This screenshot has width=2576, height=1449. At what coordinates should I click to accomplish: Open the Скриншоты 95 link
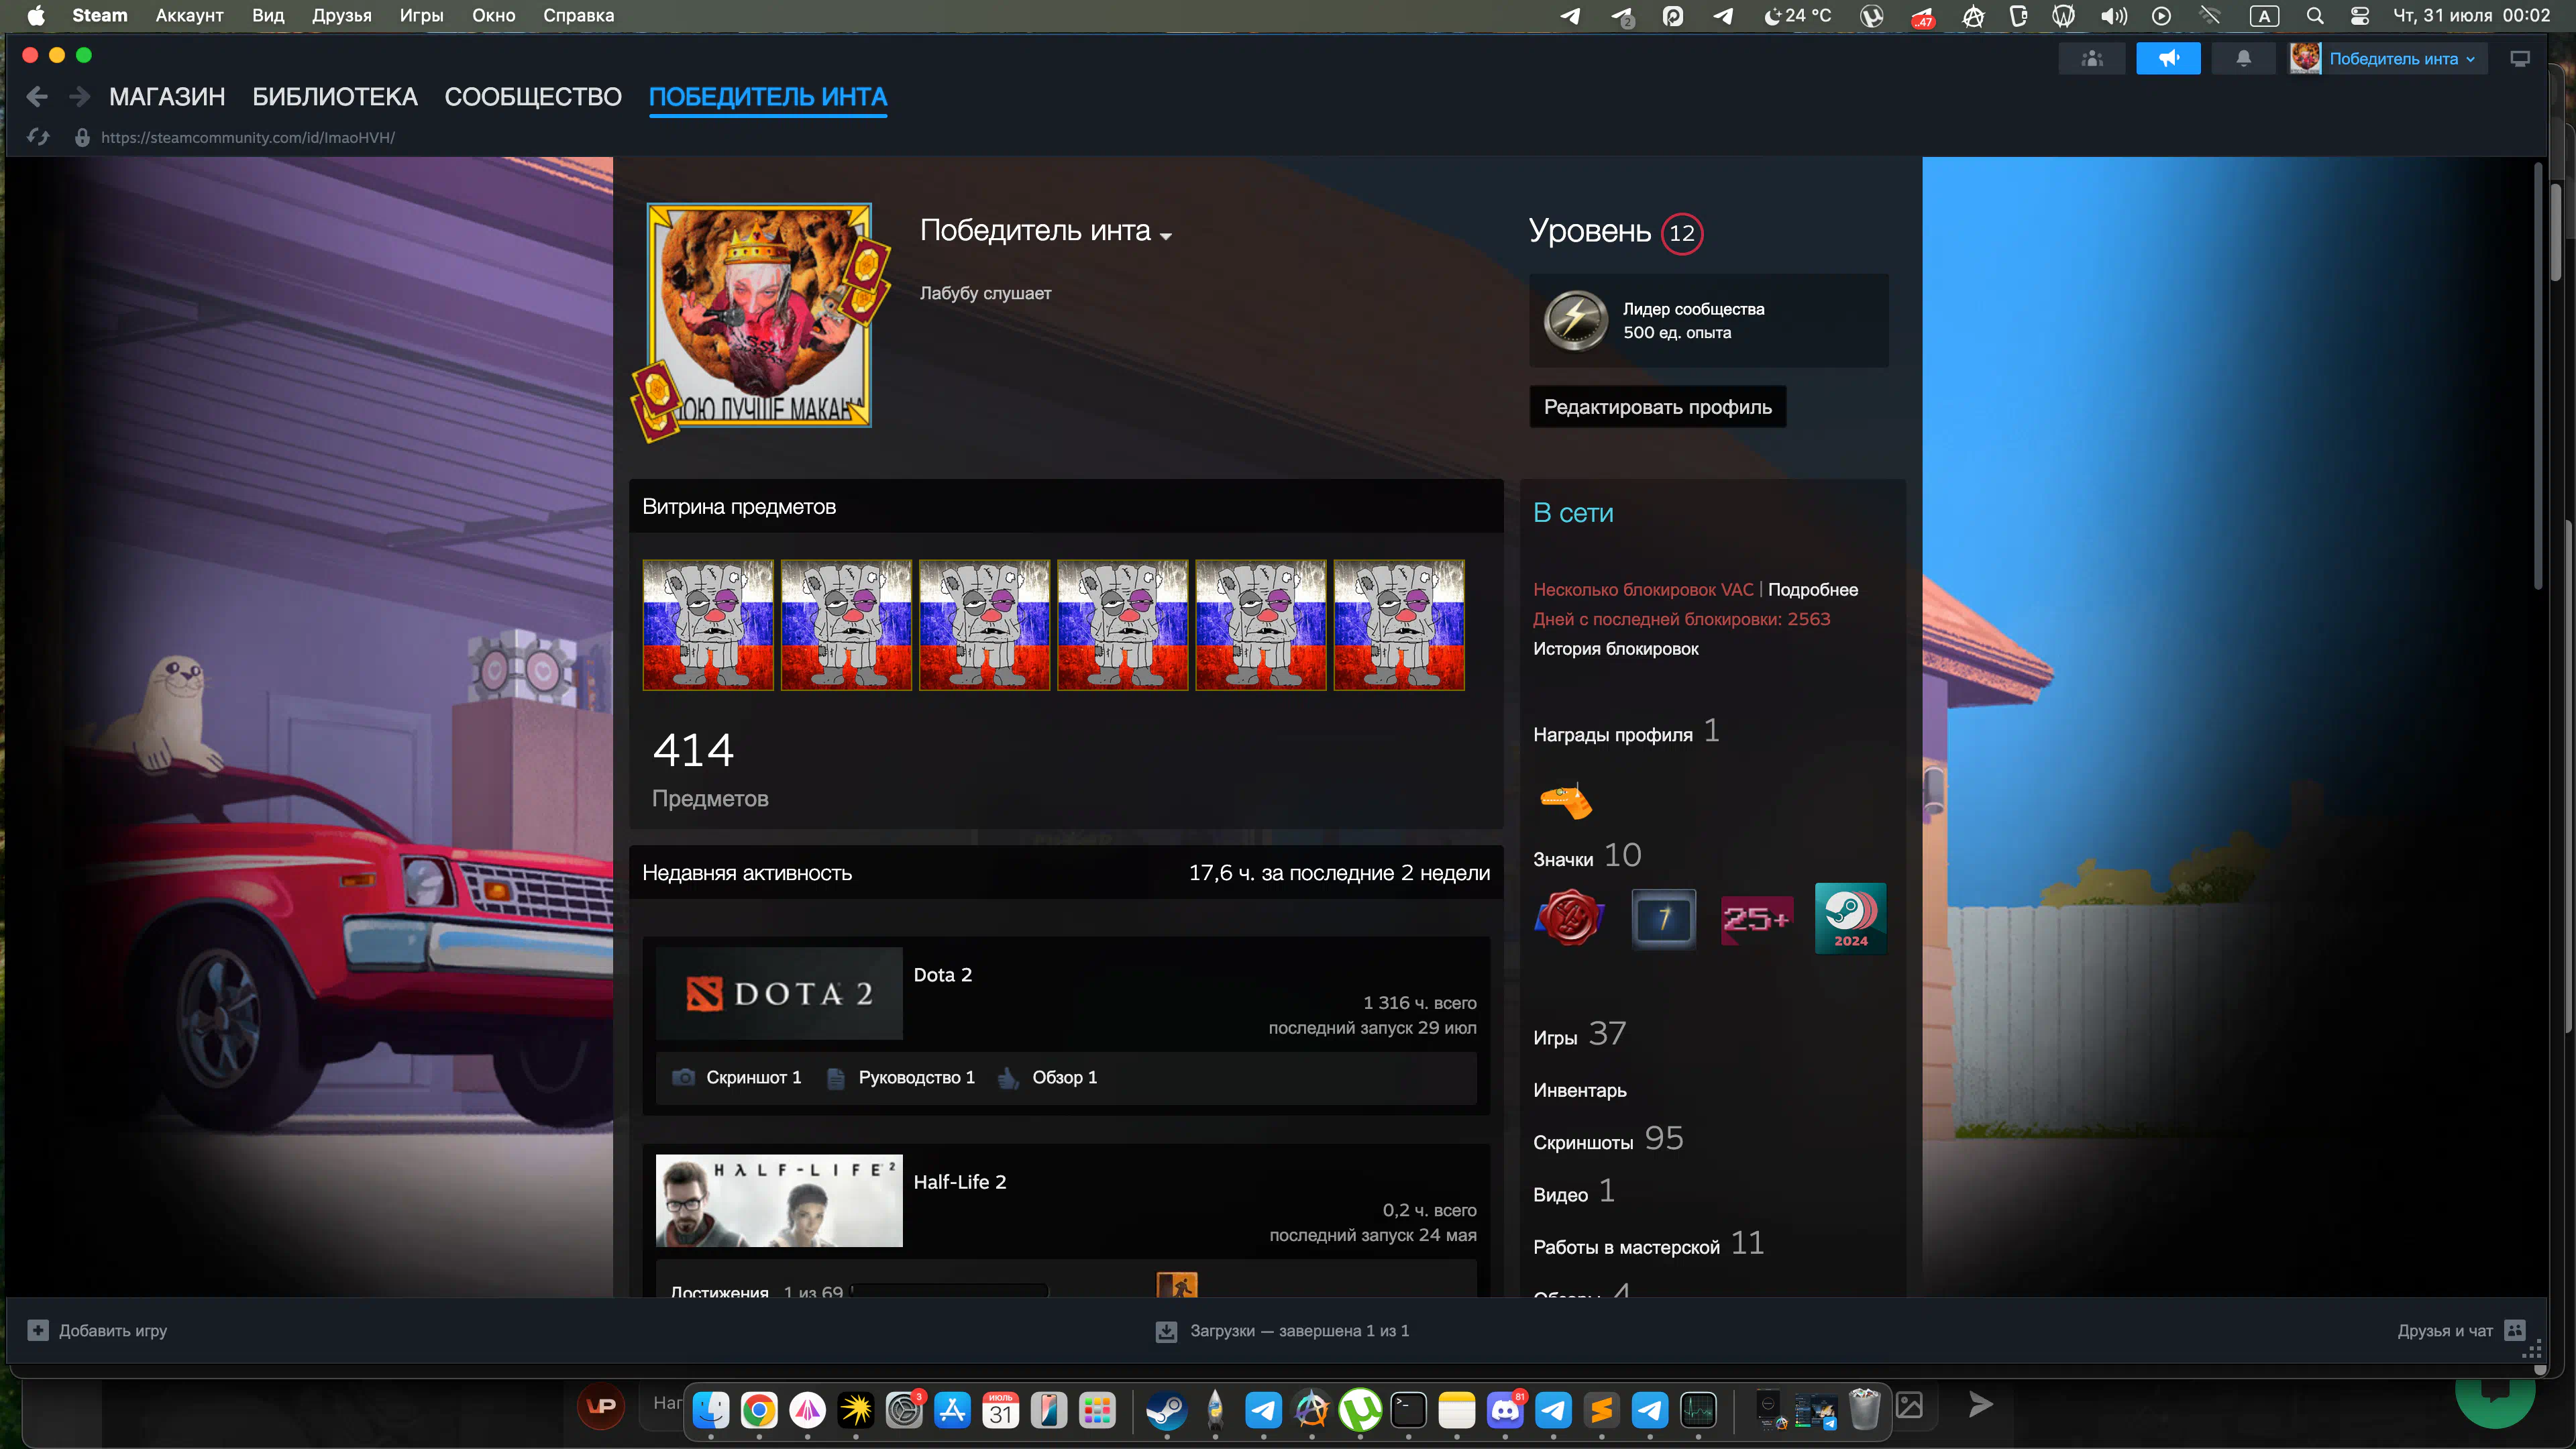[1608, 1139]
